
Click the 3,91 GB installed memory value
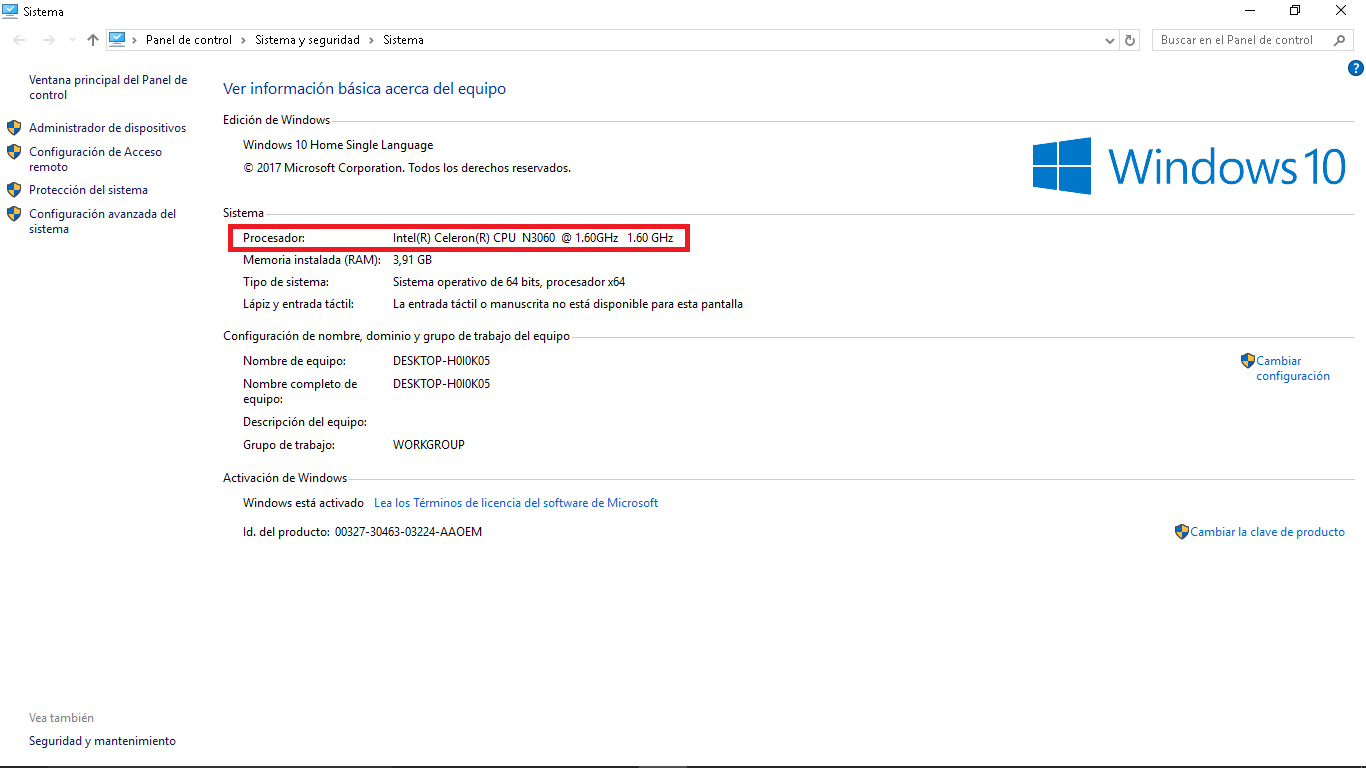[x=412, y=260]
